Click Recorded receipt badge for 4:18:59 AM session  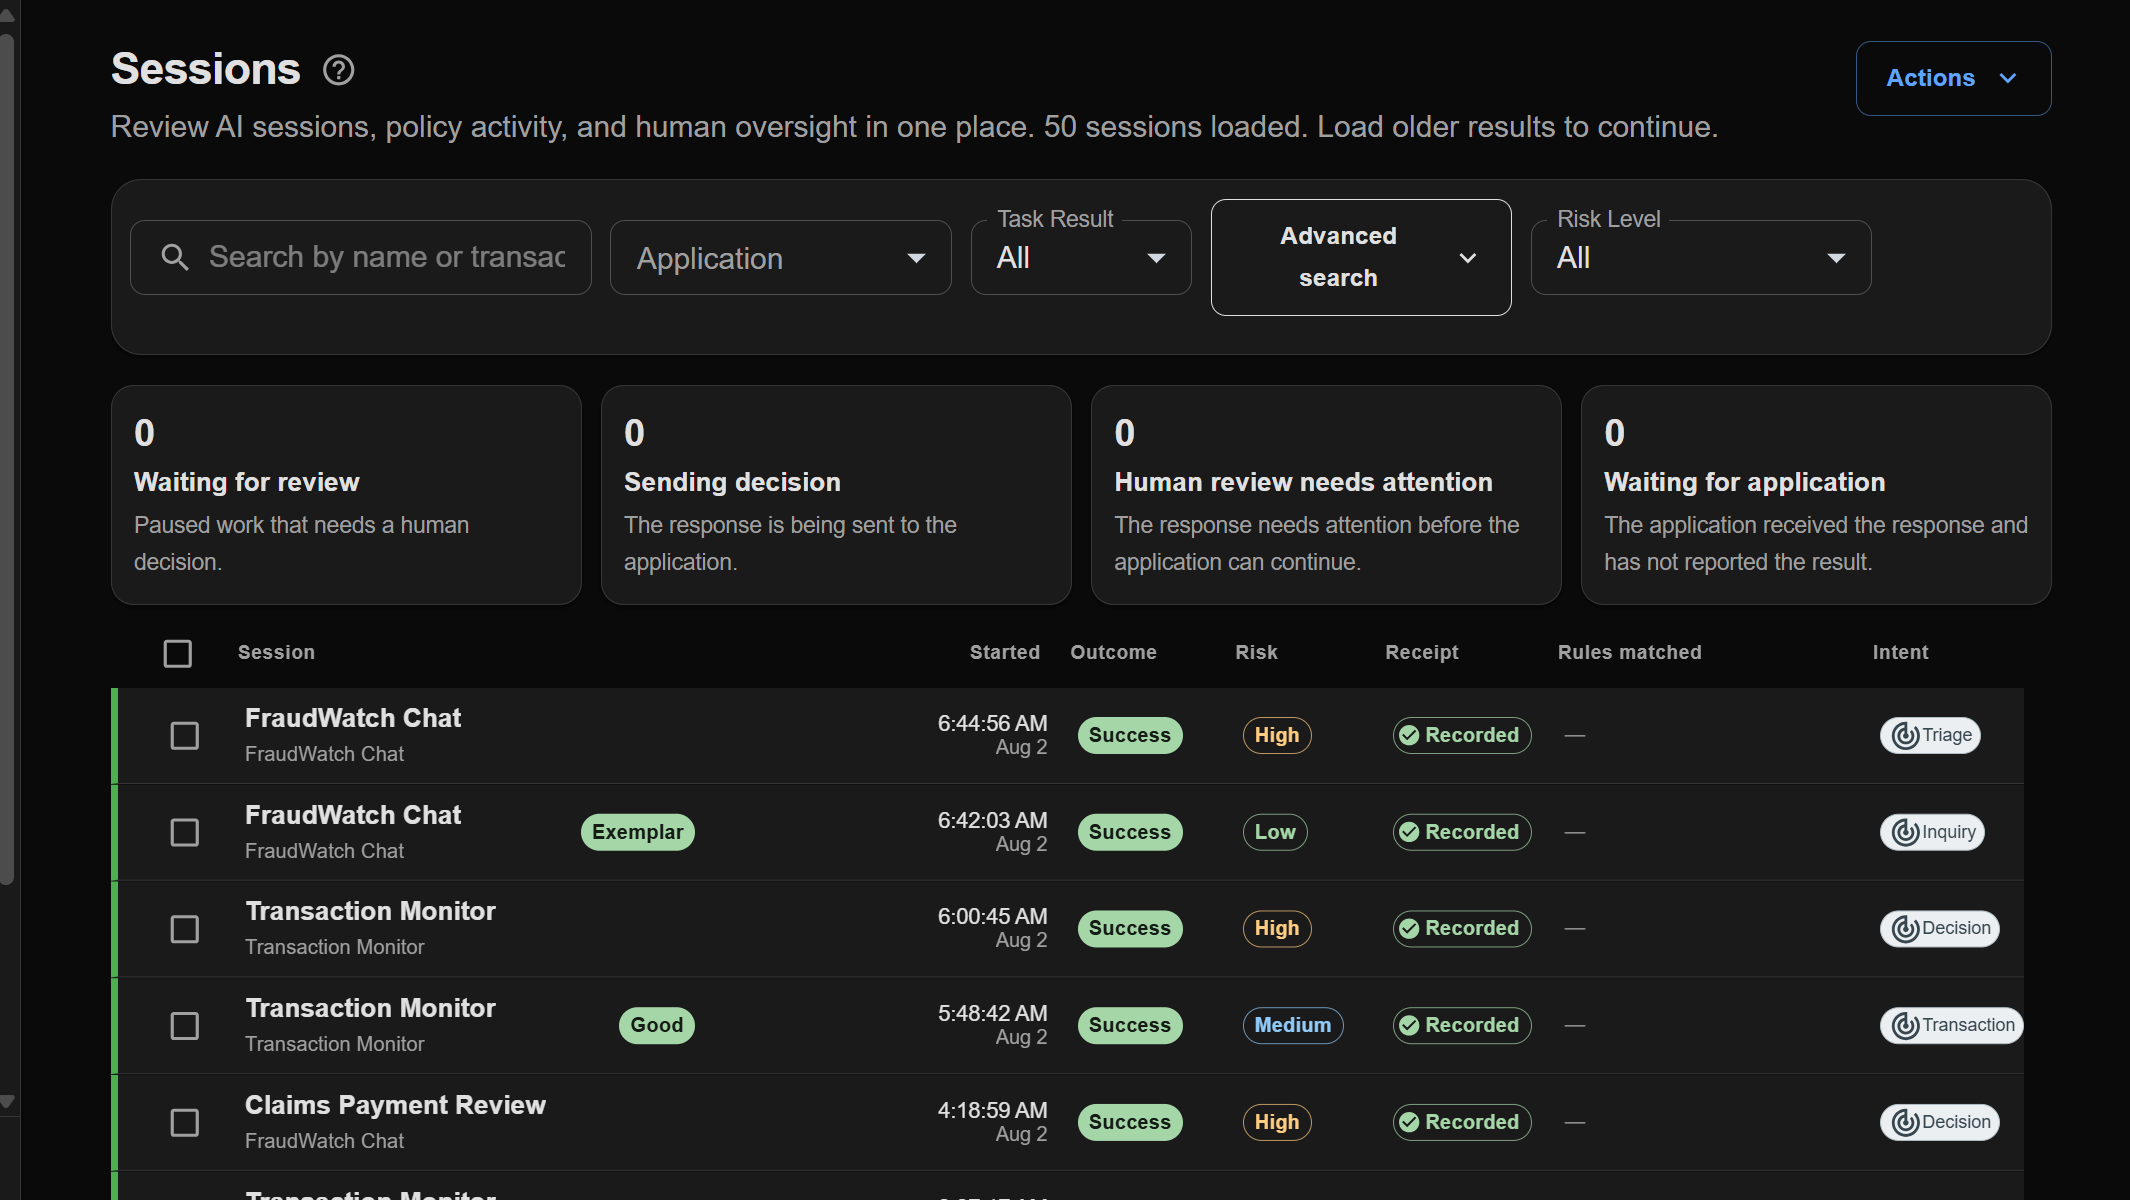(x=1462, y=1122)
